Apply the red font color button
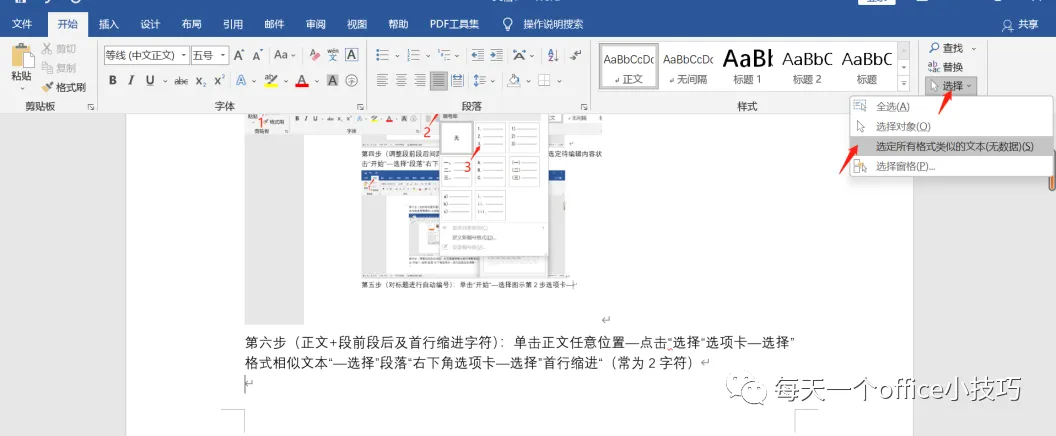1056x436 pixels. pyautogui.click(x=302, y=81)
